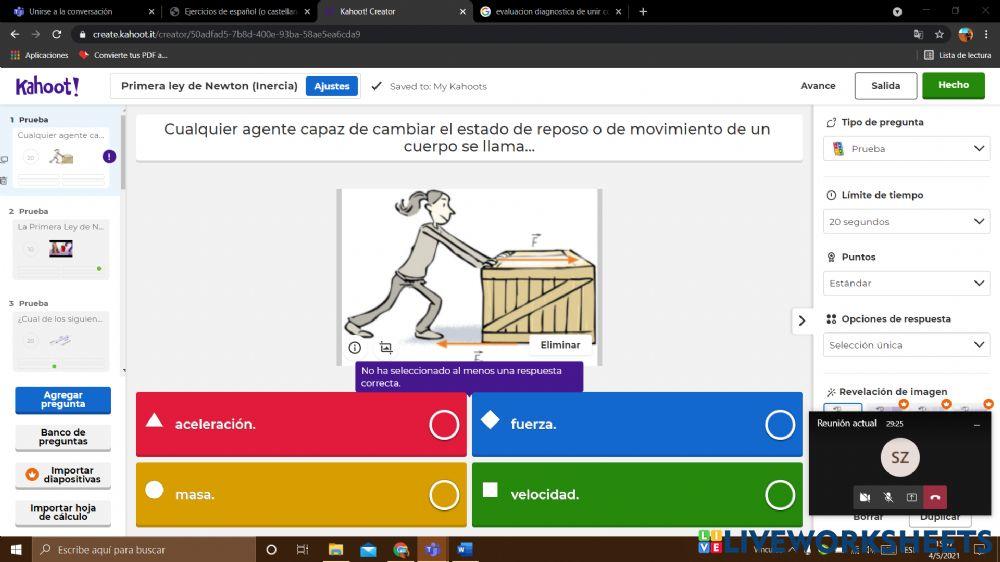This screenshot has height=562, width=1000.
Task: Open Aplicaciones bookmarks shortcut
Action: tap(40, 55)
